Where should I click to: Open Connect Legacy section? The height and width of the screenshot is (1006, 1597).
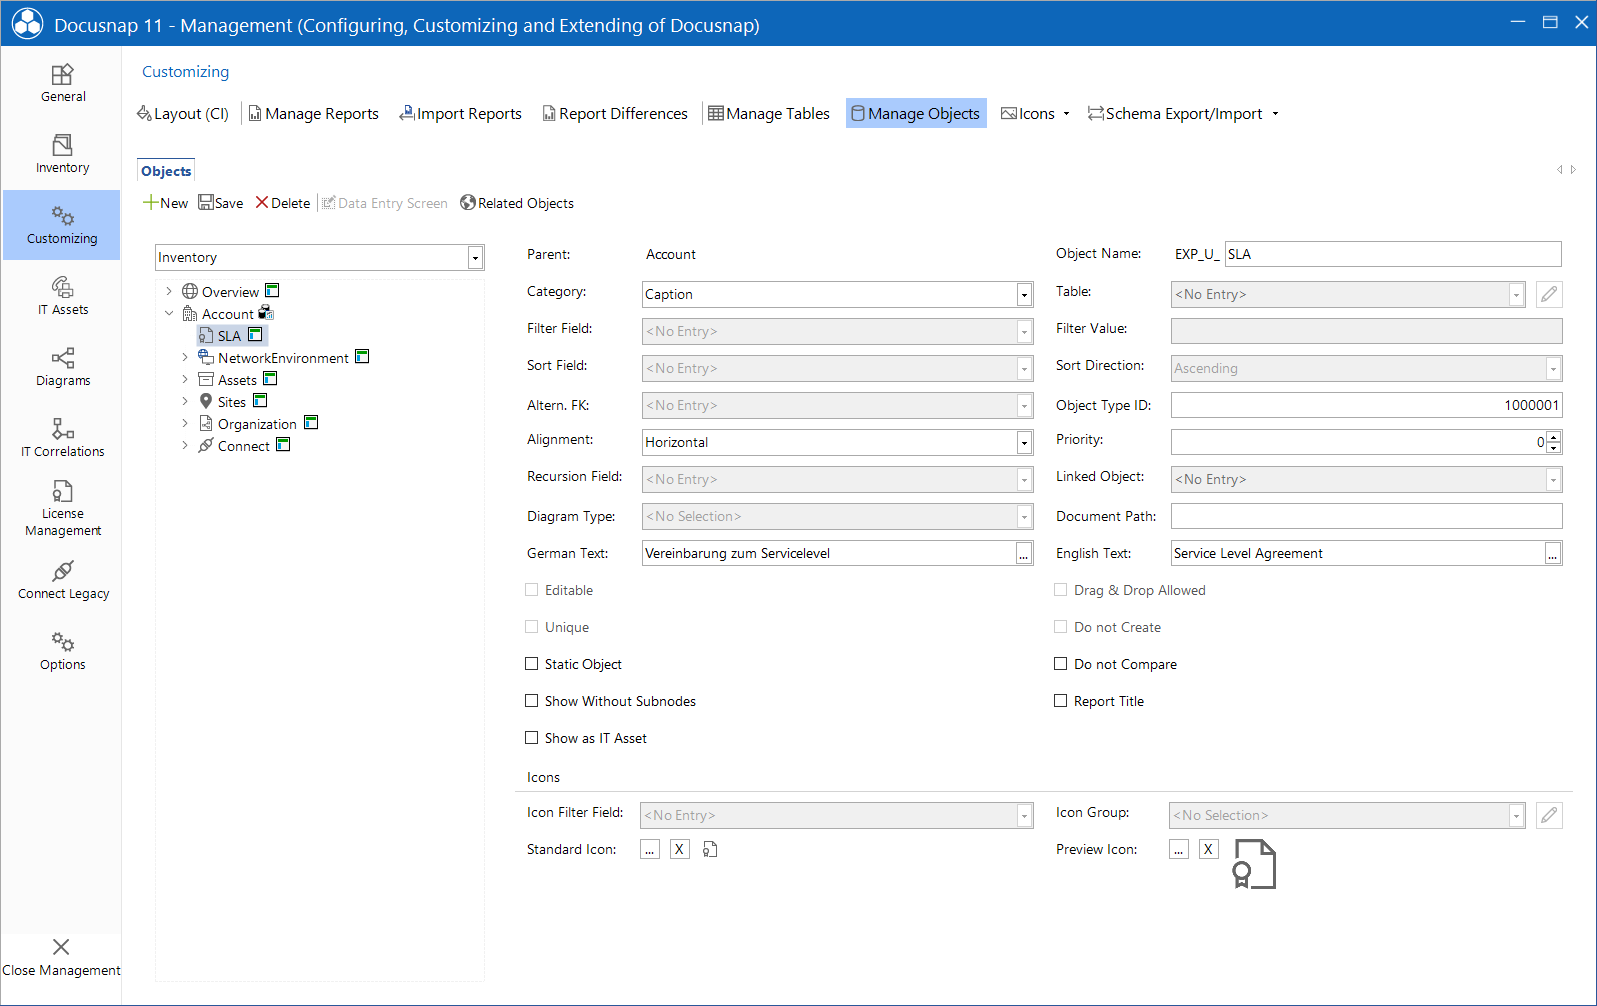click(x=62, y=581)
